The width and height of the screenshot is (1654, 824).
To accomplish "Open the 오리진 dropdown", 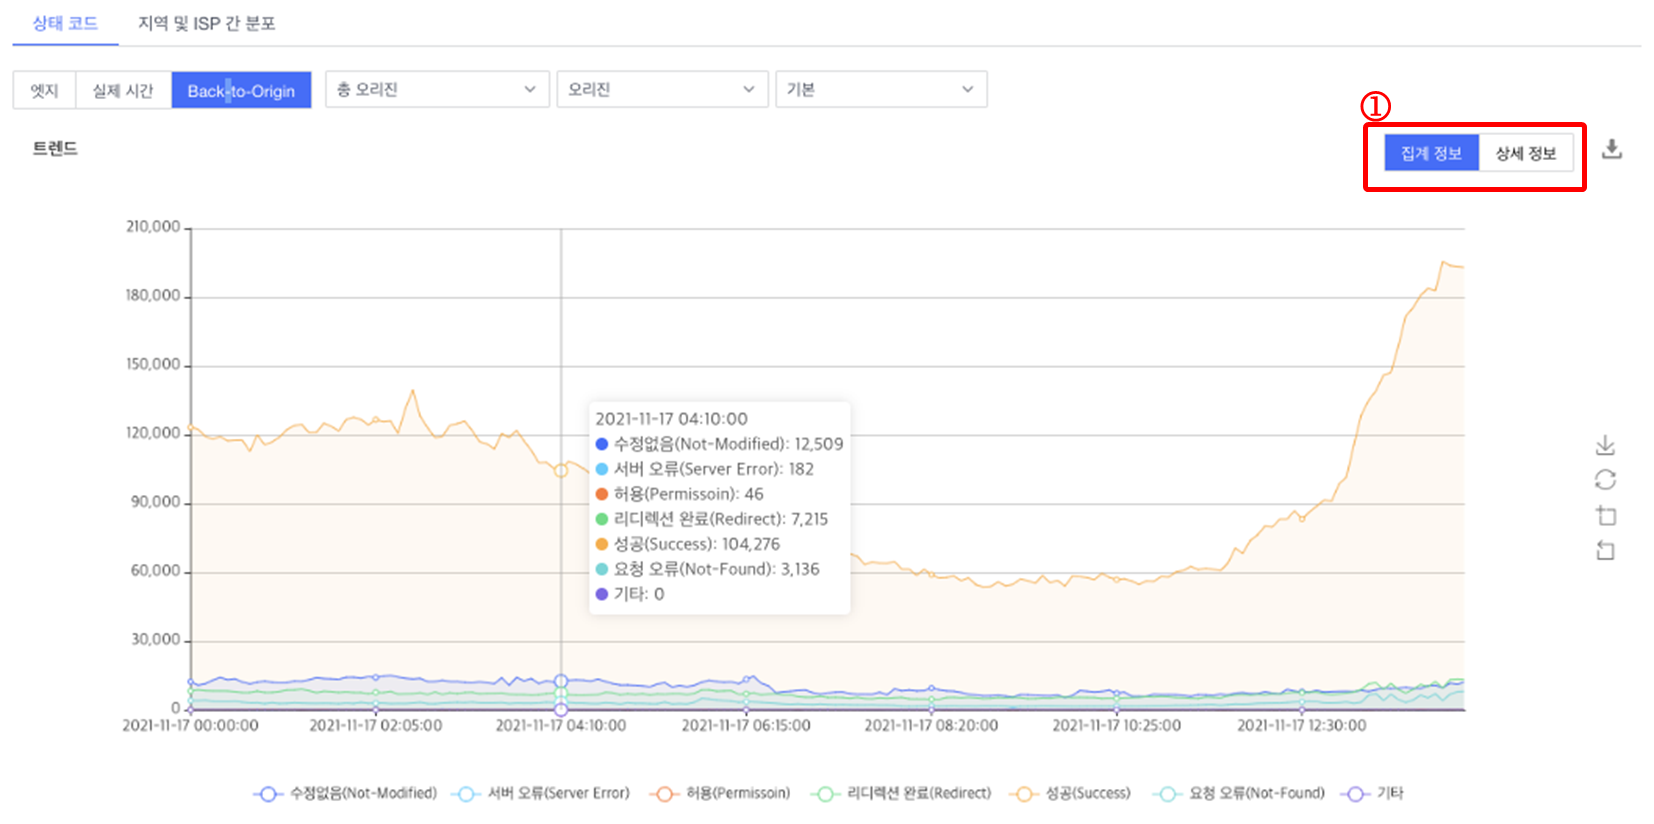I will [662, 89].
